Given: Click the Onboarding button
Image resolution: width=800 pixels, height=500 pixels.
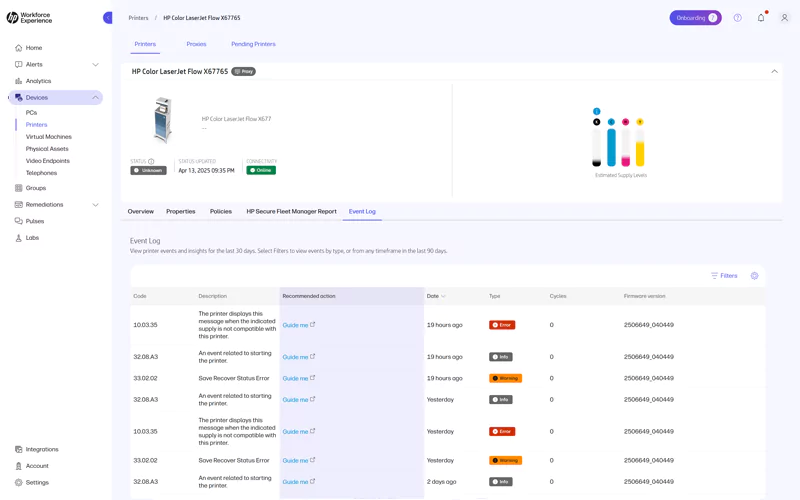Looking at the screenshot, I should (695, 18).
